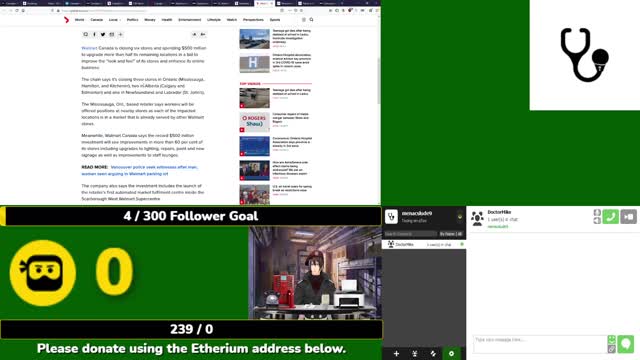Click the message input field
The width and height of the screenshot is (640, 360).
(x=540, y=344)
